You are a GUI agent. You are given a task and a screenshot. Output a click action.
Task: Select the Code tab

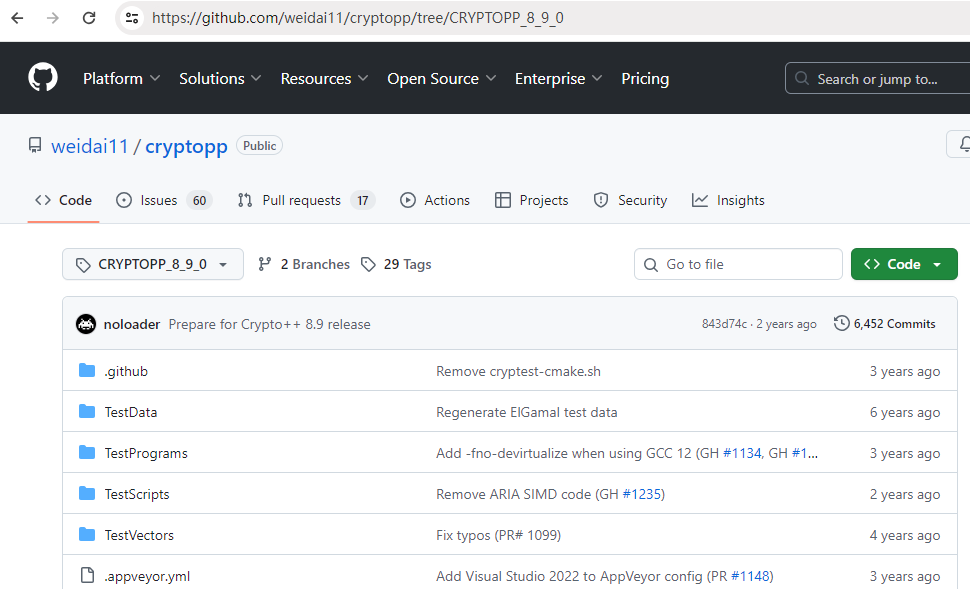[x=63, y=200]
